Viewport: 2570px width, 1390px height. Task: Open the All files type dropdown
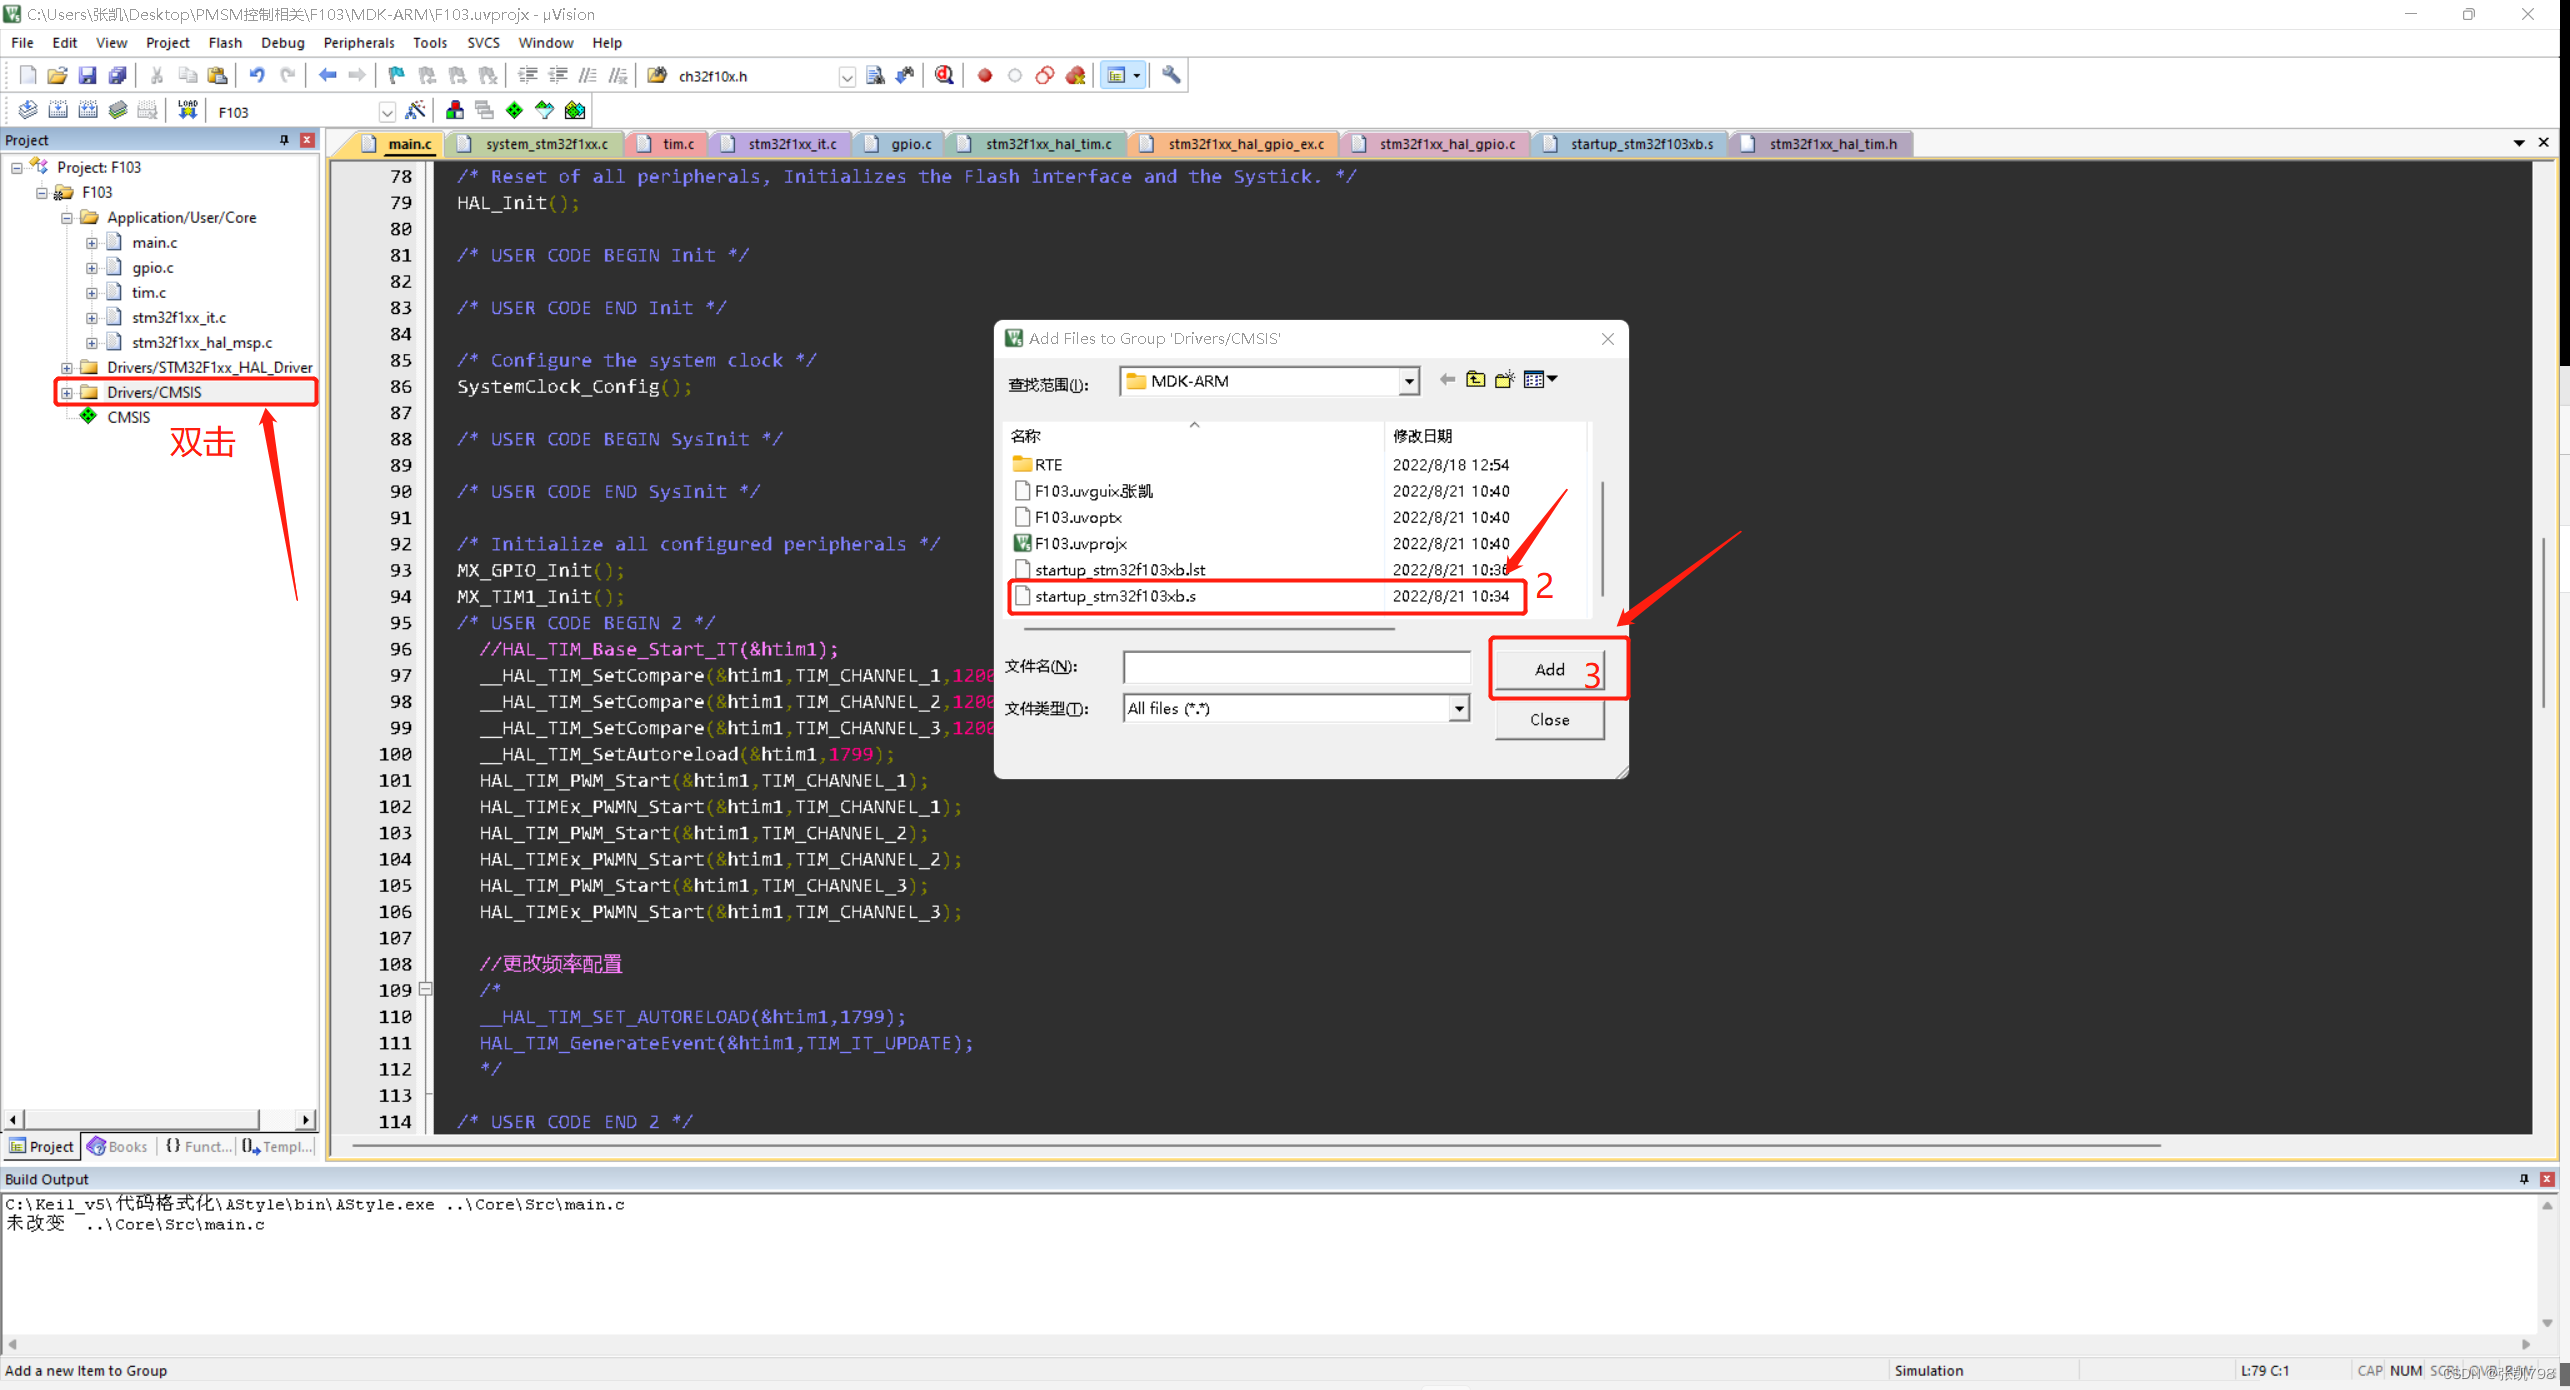(1460, 708)
